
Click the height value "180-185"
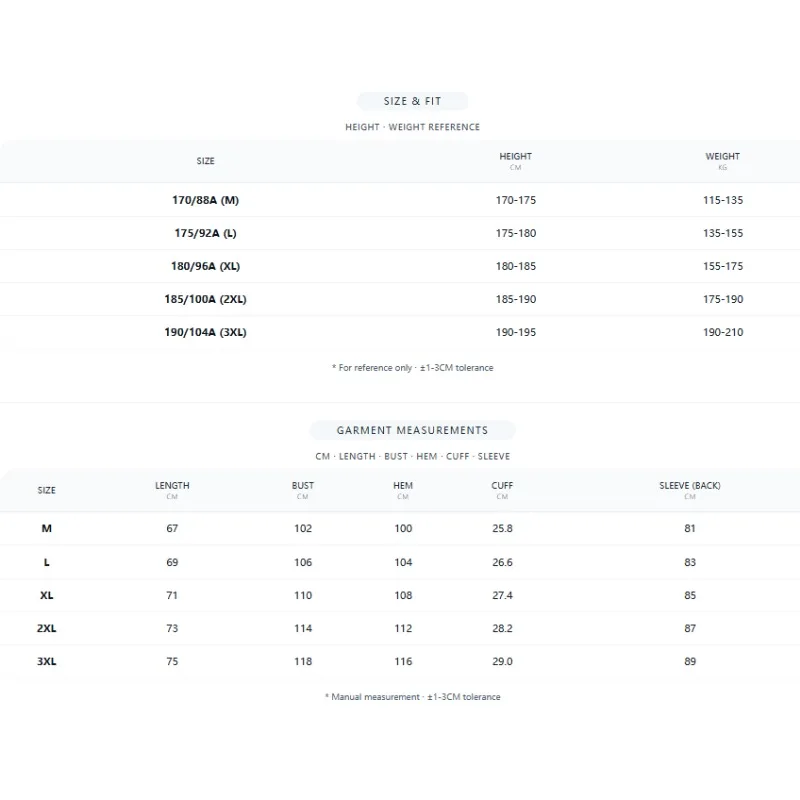click(x=516, y=266)
